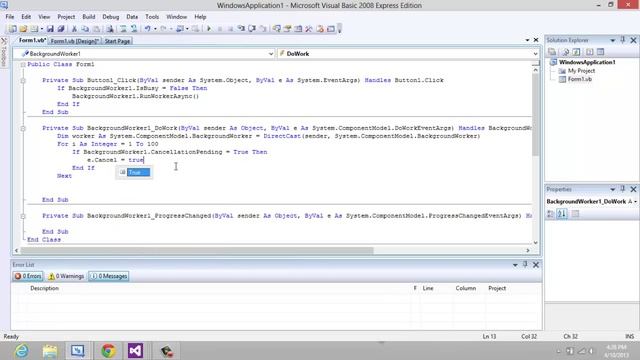This screenshot has height=360, width=640.
Task: Click the Open File toolbar icon
Action: point(23,29)
